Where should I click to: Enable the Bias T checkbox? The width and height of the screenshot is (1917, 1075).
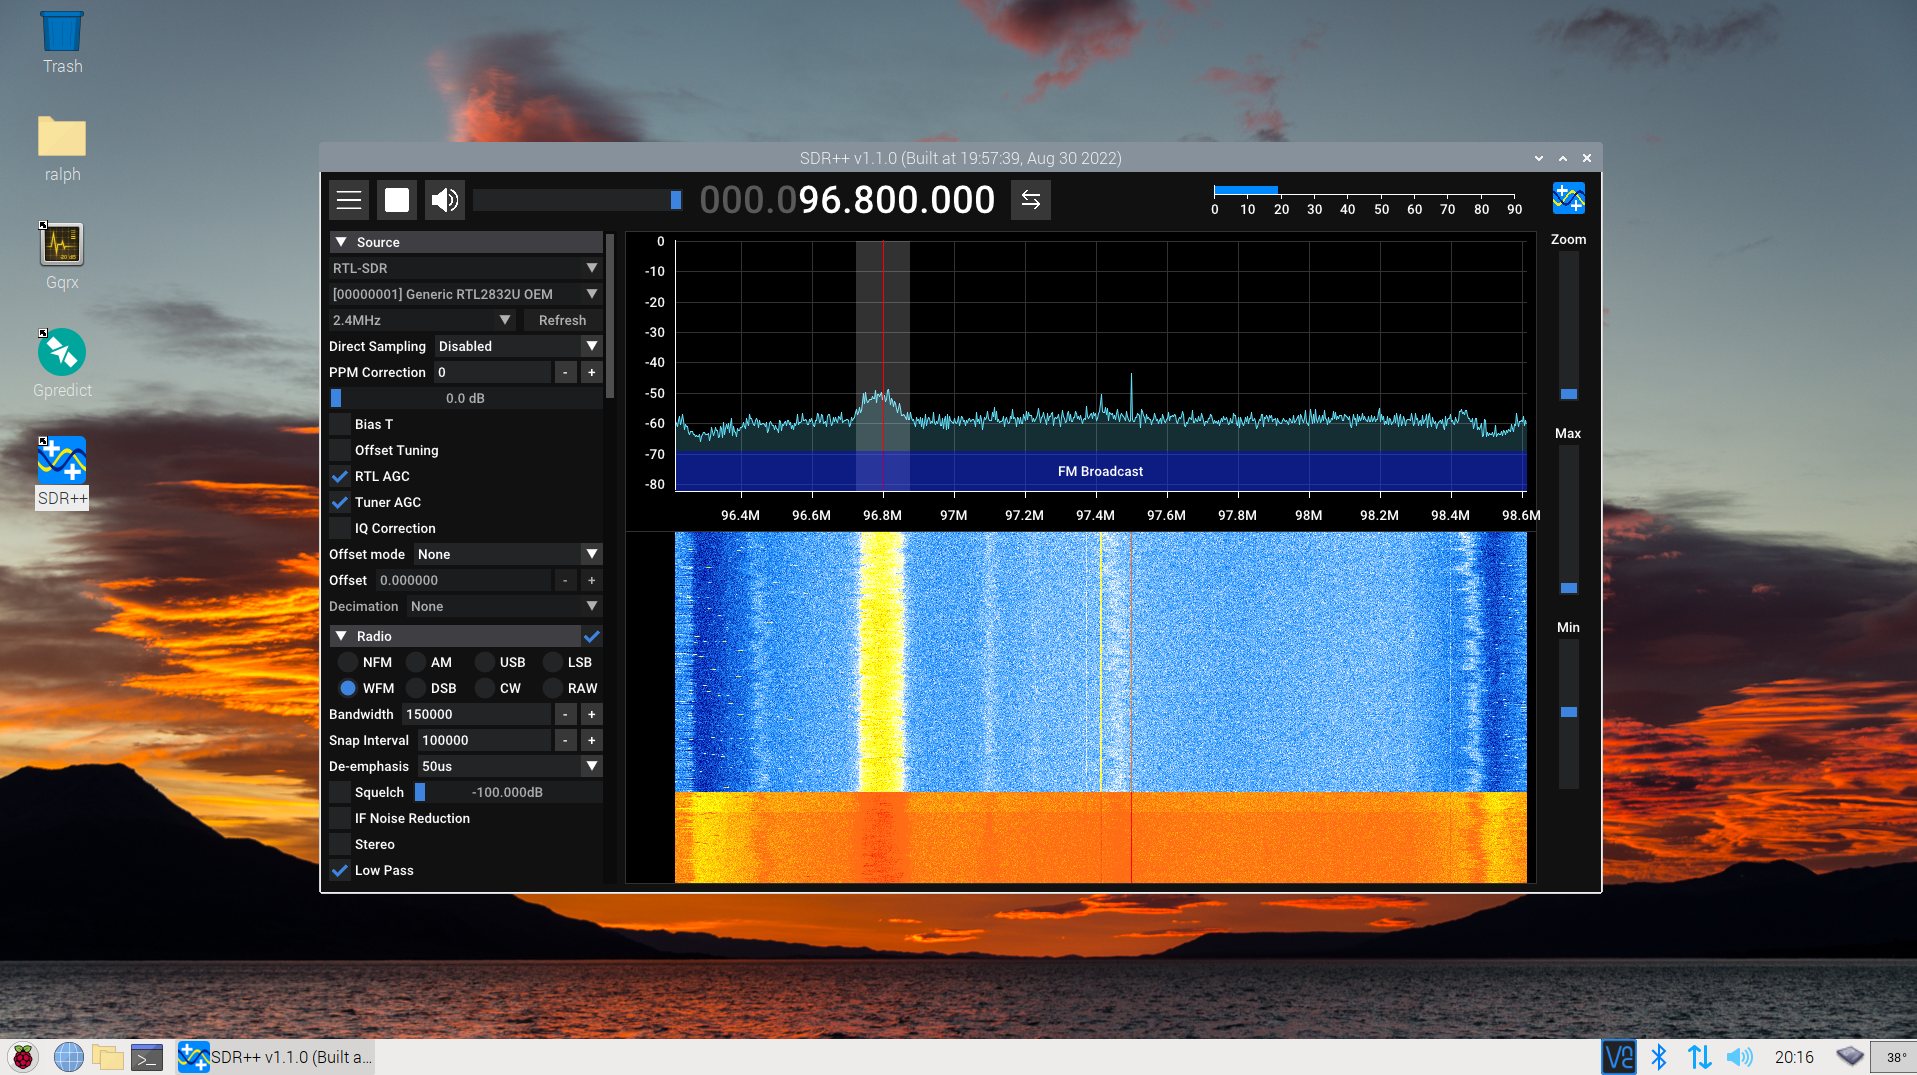[340, 424]
